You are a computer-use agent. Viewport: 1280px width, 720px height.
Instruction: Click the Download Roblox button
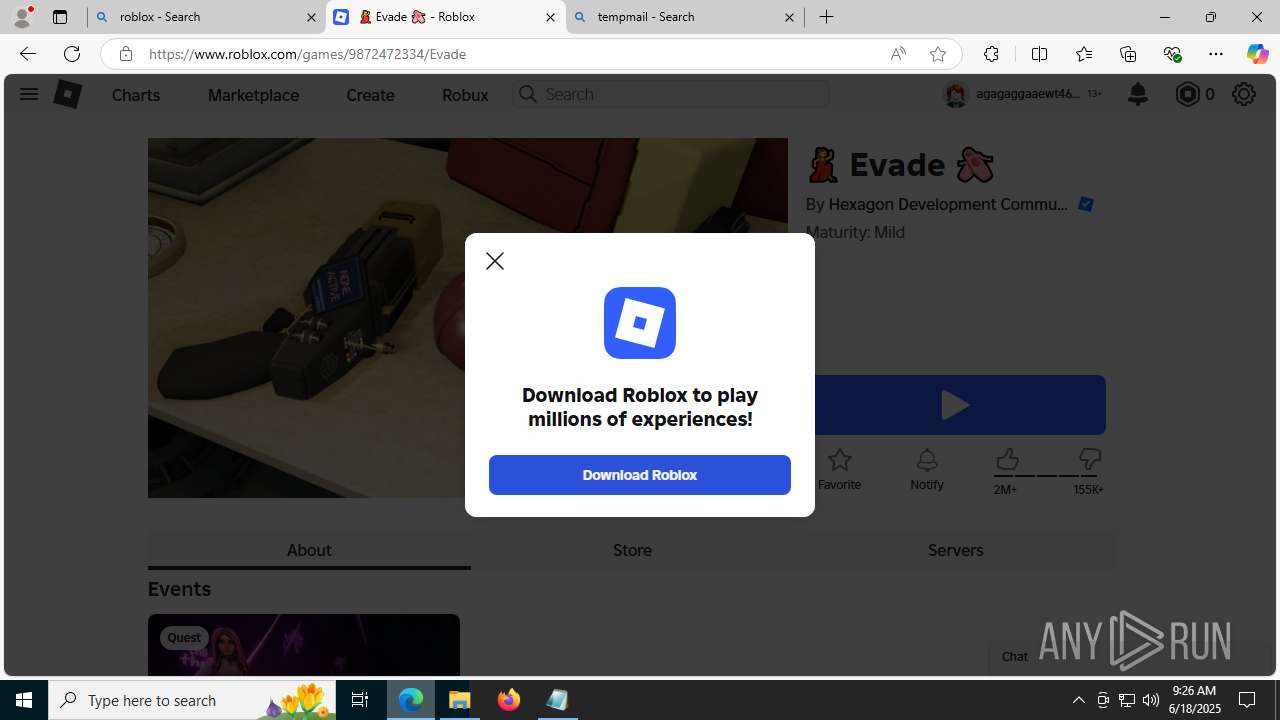640,475
